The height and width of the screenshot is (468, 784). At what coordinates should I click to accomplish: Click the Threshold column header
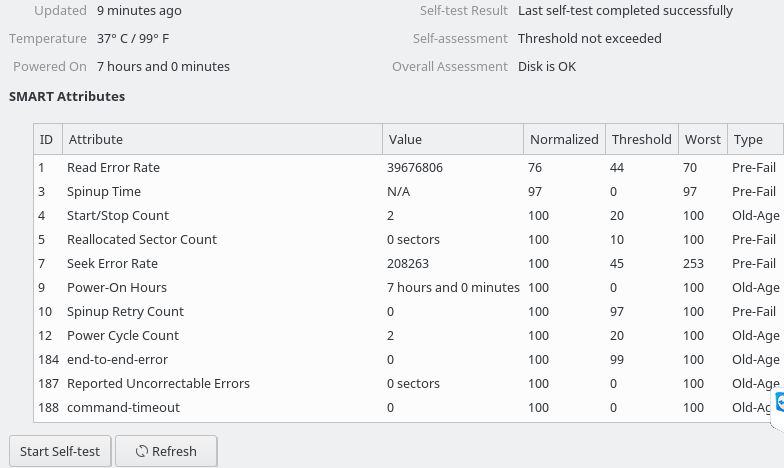click(x=641, y=140)
